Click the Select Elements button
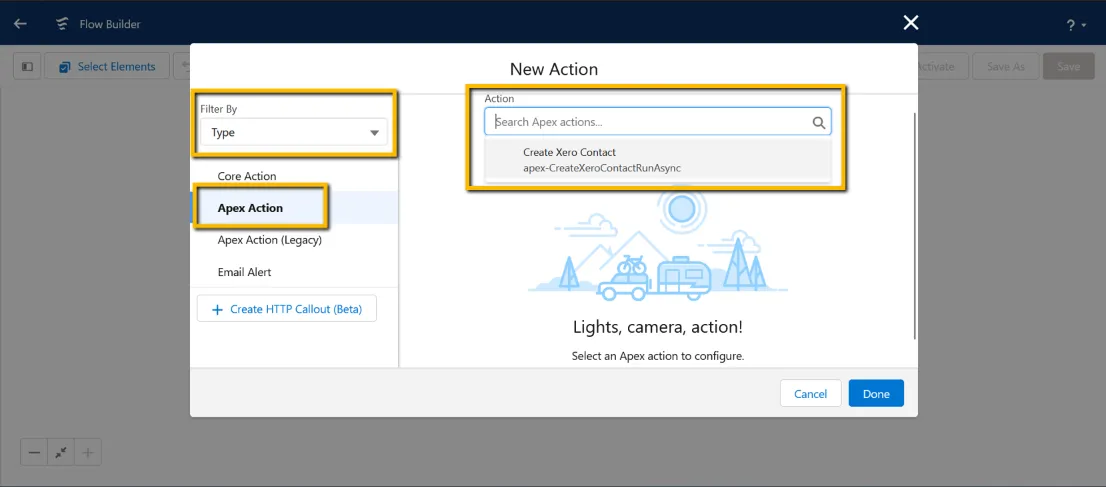This screenshot has height=487, width=1106. pos(107,66)
